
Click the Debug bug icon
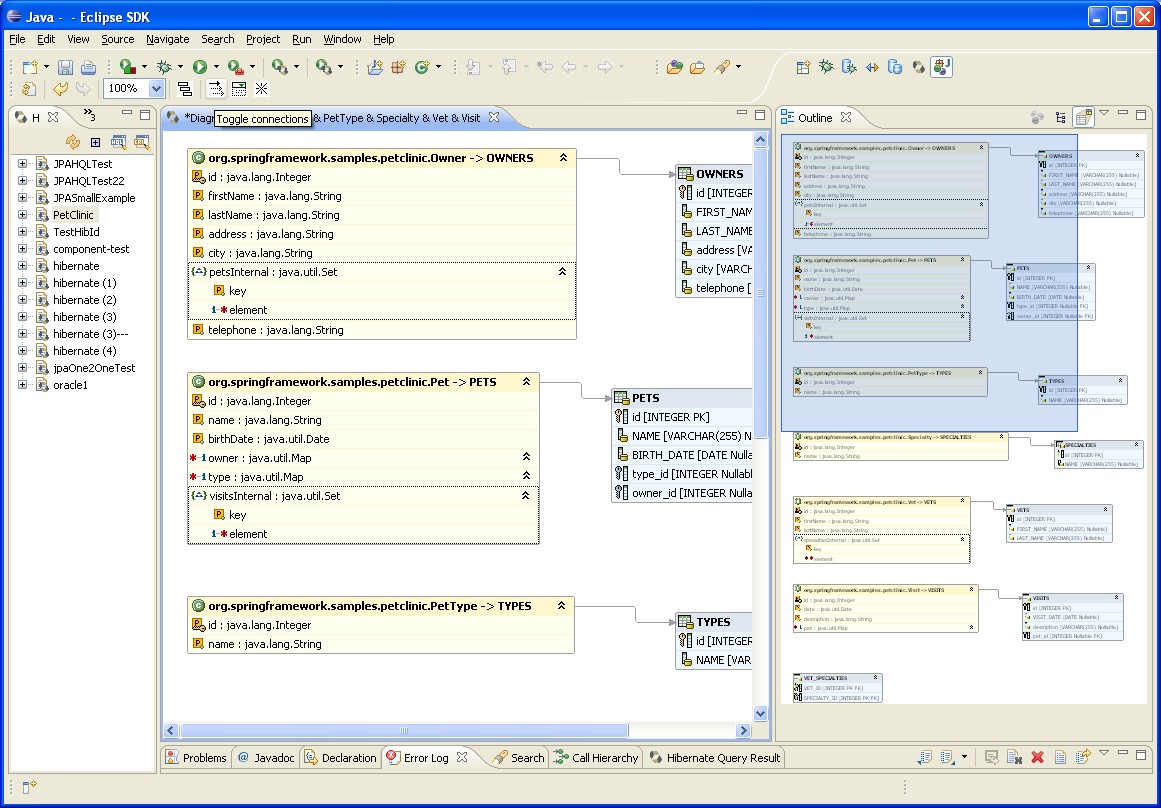164,67
